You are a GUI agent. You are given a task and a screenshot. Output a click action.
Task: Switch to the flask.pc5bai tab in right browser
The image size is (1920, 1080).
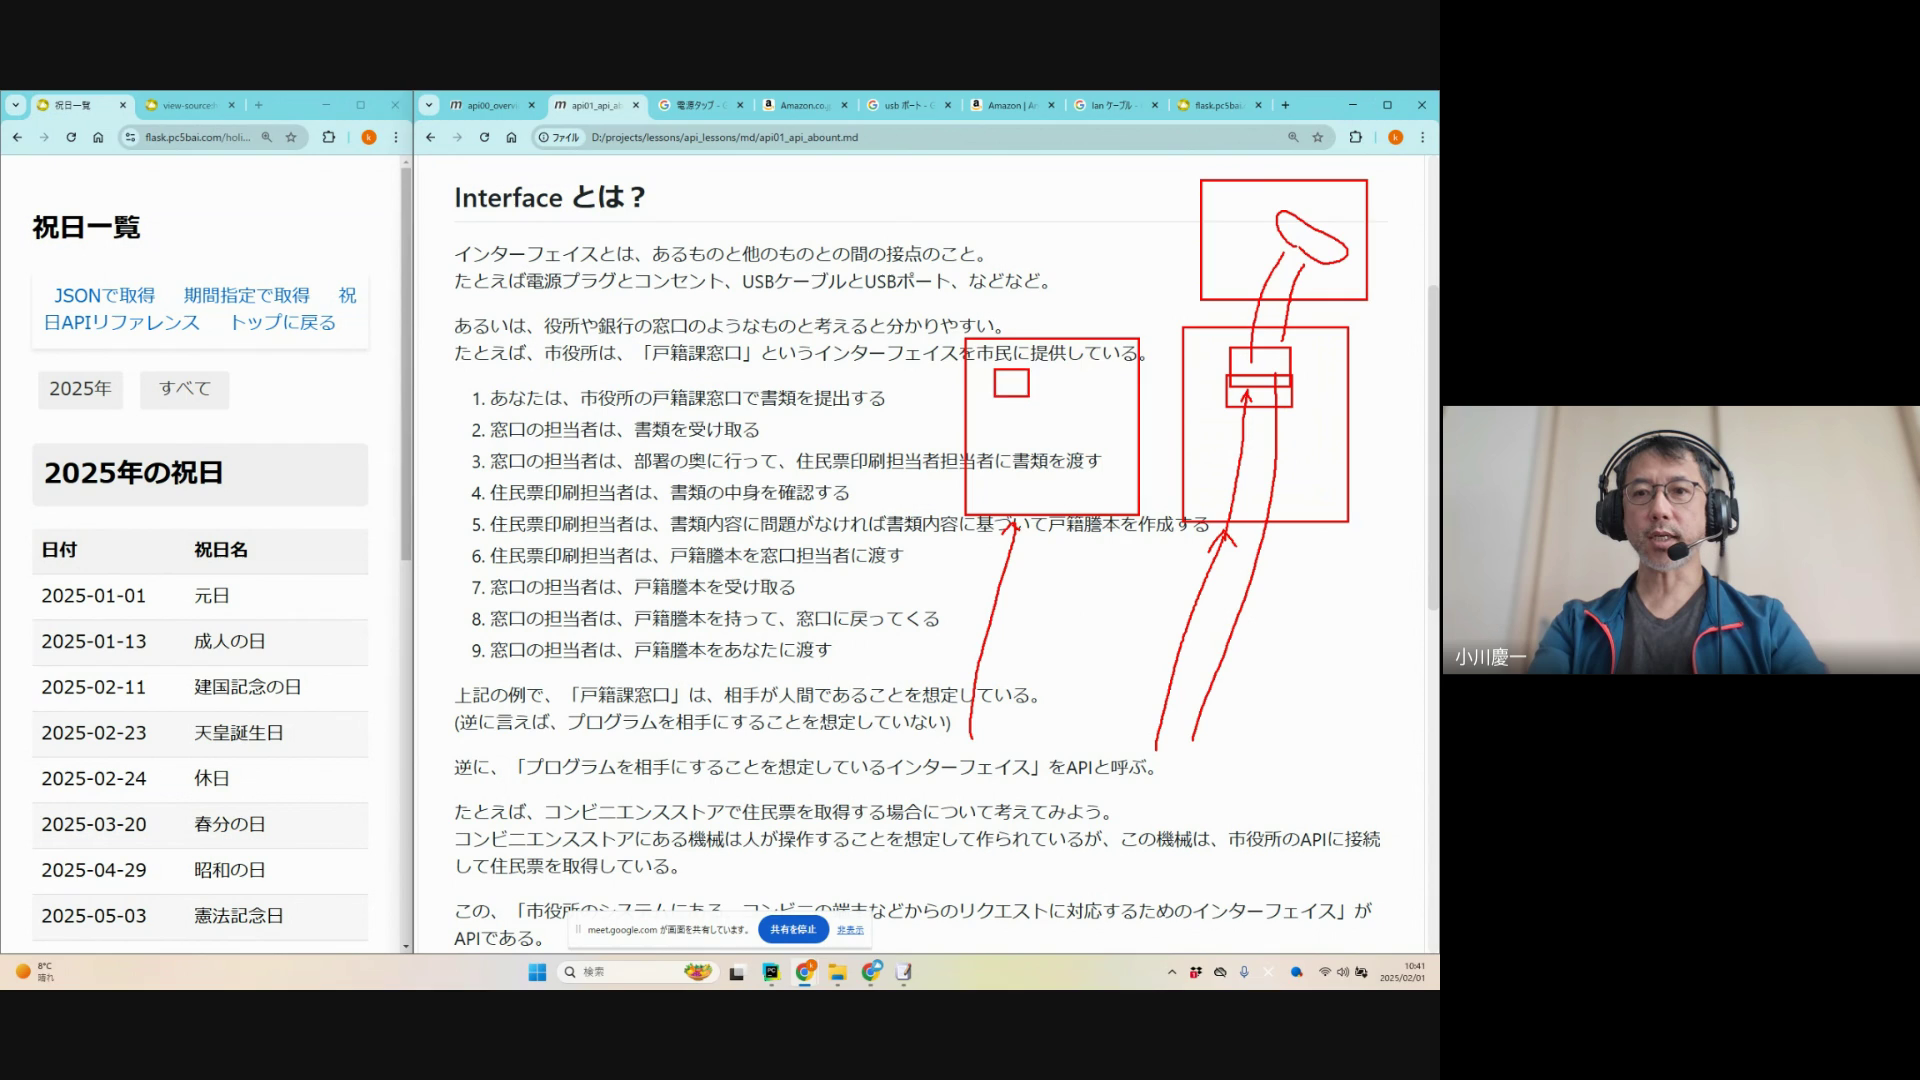click(1216, 105)
